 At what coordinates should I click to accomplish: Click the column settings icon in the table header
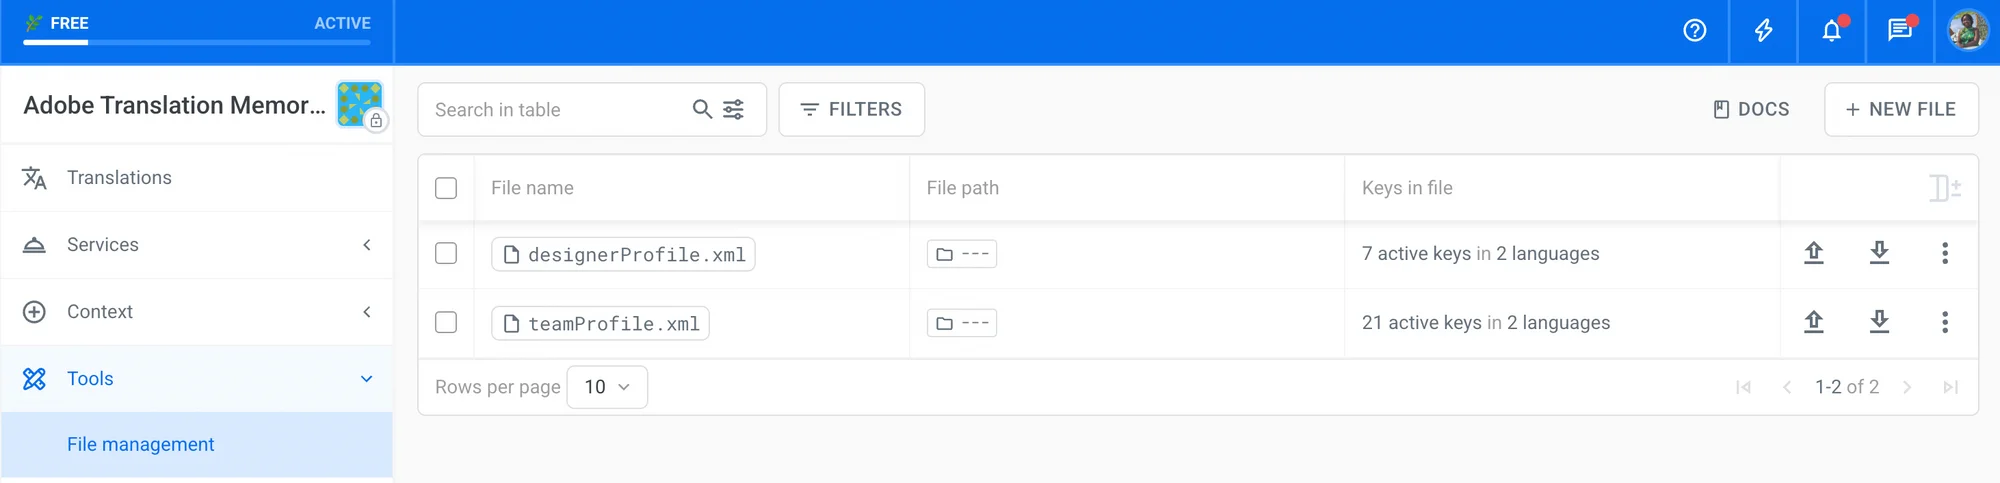pyautogui.click(x=1944, y=188)
